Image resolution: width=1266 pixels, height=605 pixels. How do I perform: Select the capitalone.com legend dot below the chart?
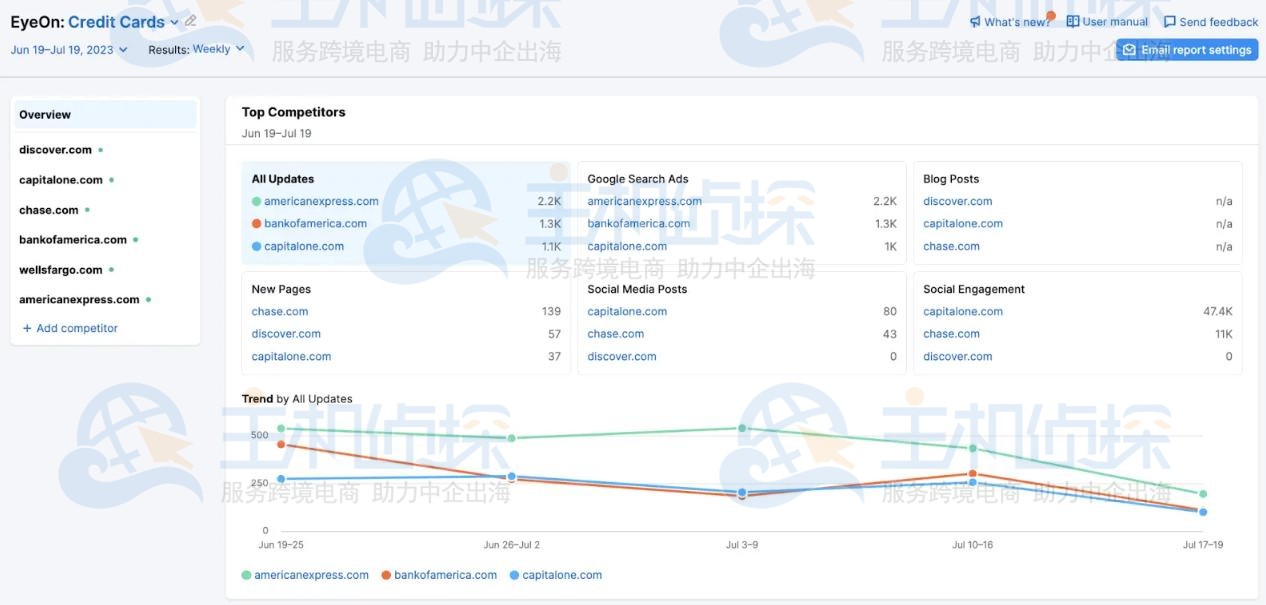513,574
